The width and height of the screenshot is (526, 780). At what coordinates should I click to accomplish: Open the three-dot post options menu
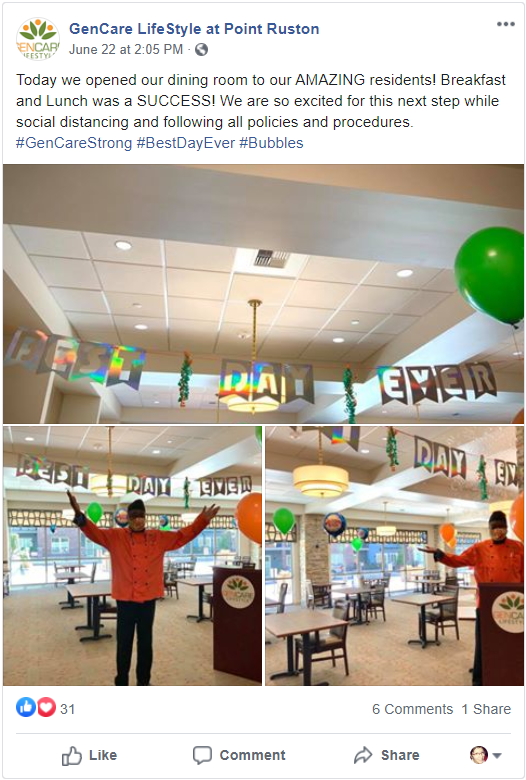tap(505, 24)
